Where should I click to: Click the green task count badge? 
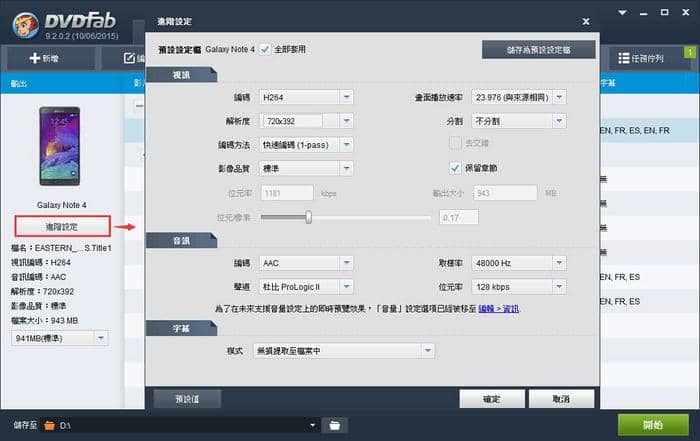[690, 52]
